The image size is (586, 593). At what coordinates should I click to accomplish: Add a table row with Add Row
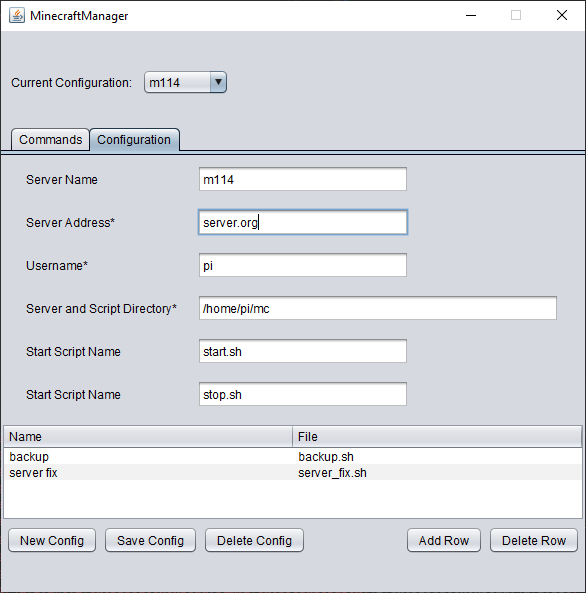[444, 540]
